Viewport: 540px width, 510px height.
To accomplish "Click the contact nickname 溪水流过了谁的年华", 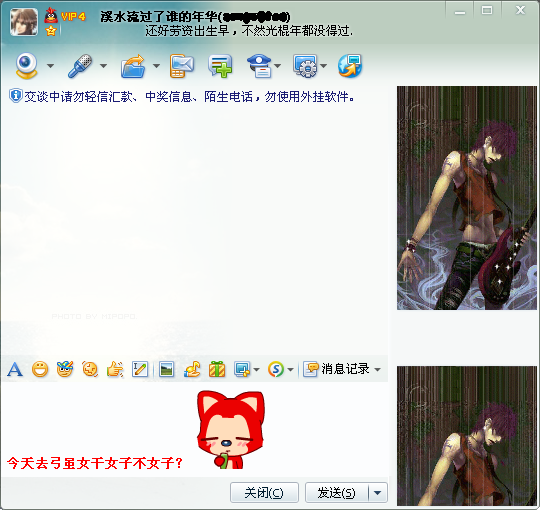I will [159, 17].
